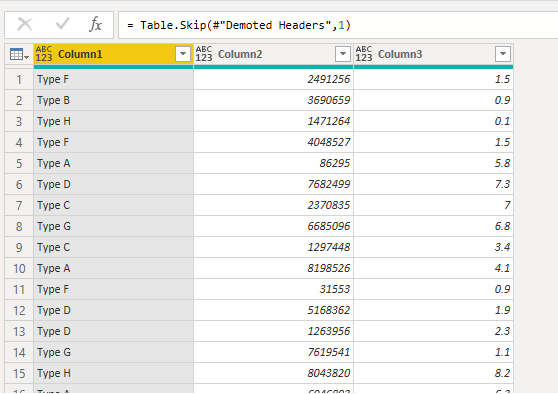Screen dimensions: 558x394
Task: Click the Type H cell in row 15
Action: (x=114, y=373)
